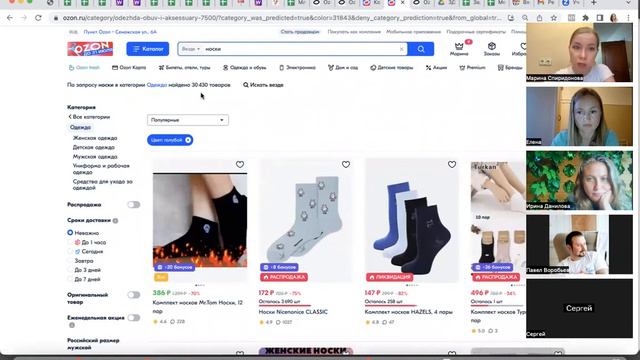Open the Ozon fresh section
This screenshot has width=640, height=360.
click(x=84, y=68)
